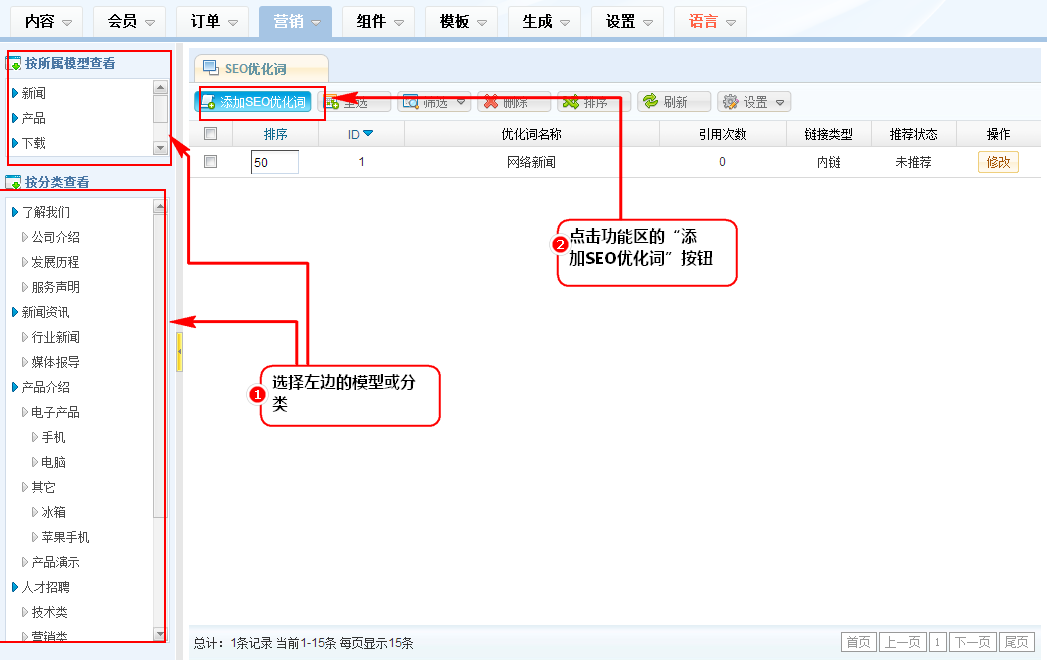Click the sort order field showing 50

coord(274,162)
